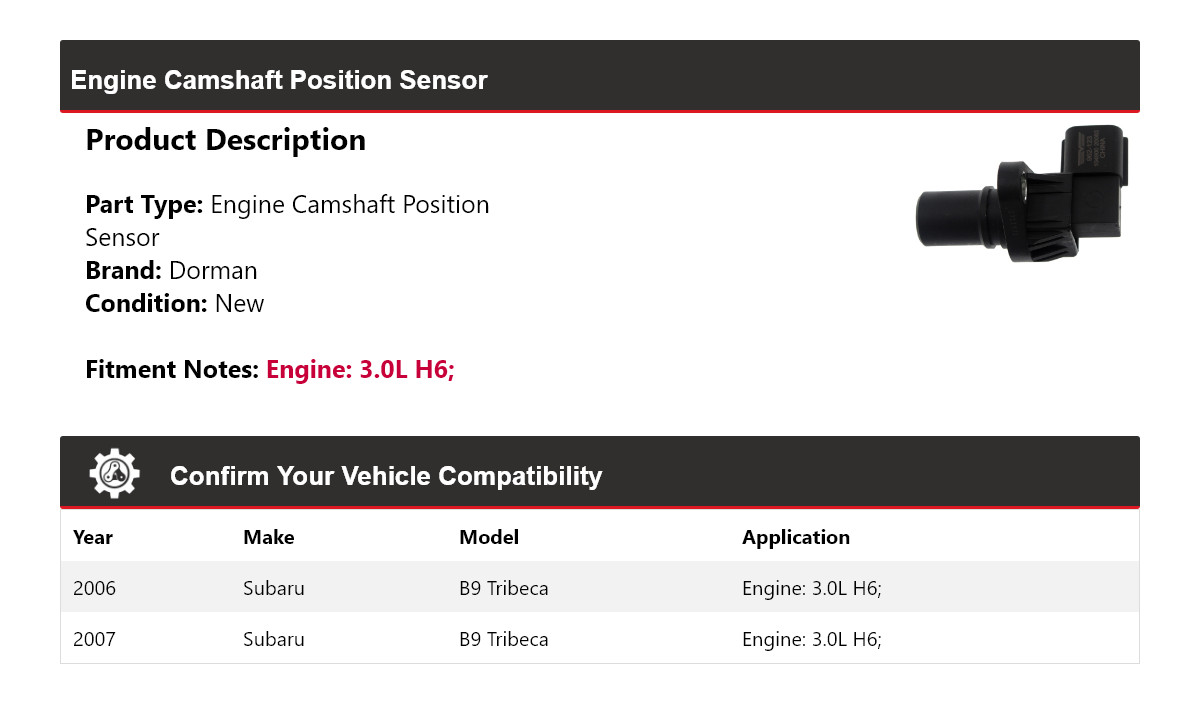Click the 2007 row's Engine: 3.0L H6 application
This screenshot has width=1200, height=704.
pyautogui.click(x=811, y=639)
